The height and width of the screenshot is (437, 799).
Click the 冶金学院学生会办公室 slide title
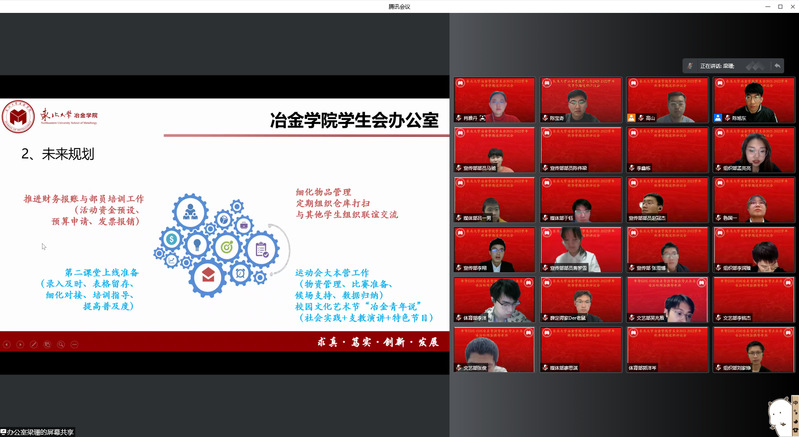pyautogui.click(x=355, y=120)
